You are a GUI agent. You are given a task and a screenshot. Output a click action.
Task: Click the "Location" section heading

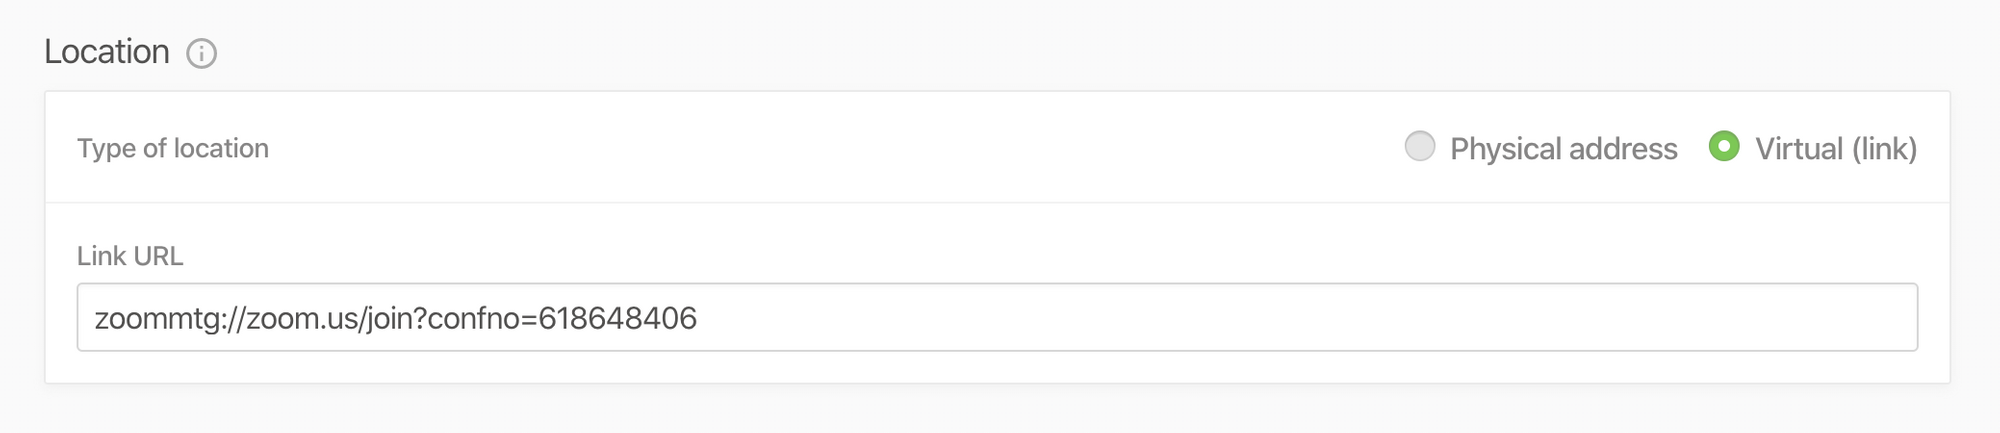click(x=107, y=52)
